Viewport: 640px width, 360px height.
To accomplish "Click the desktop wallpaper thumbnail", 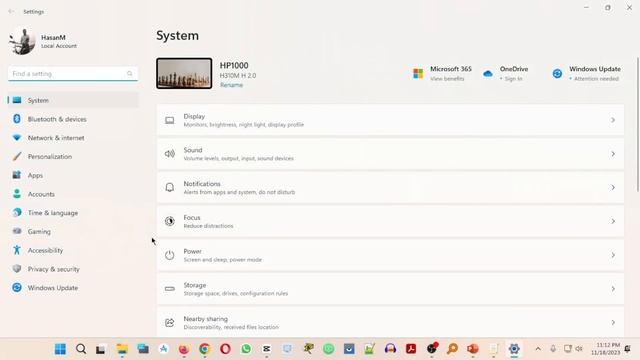I will (184, 73).
